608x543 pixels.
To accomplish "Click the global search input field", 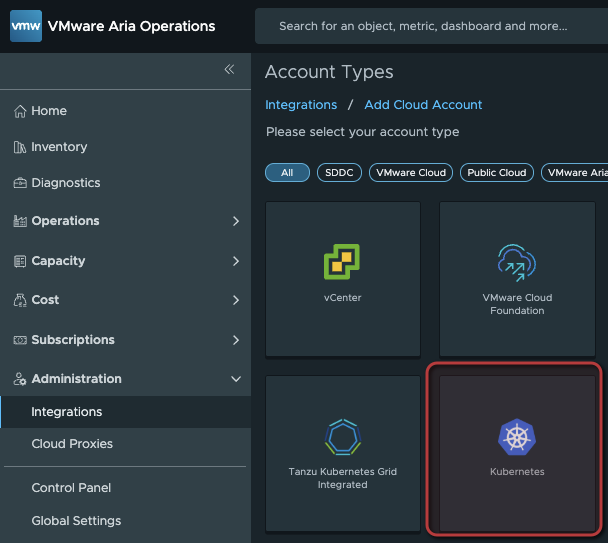I will coord(430,26).
